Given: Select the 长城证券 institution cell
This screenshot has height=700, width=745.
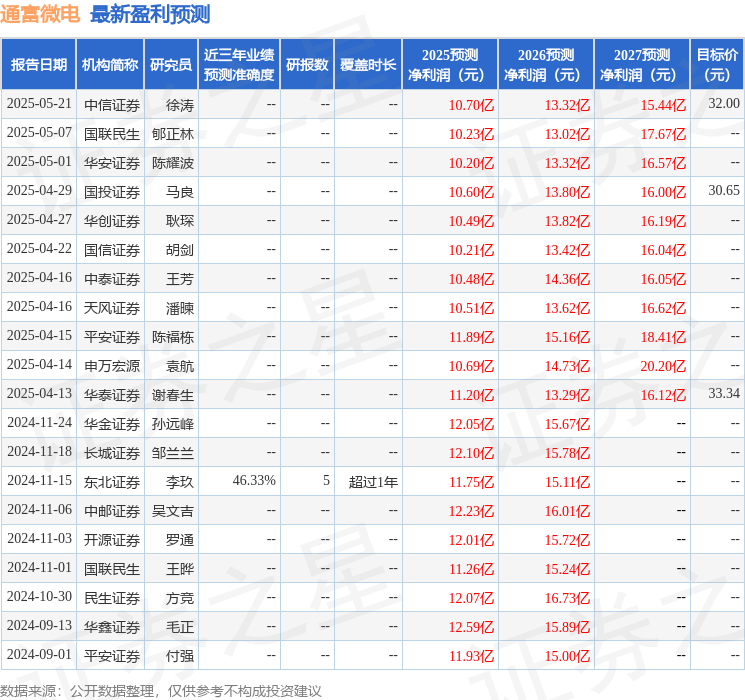Looking at the screenshot, I should pyautogui.click(x=112, y=453).
